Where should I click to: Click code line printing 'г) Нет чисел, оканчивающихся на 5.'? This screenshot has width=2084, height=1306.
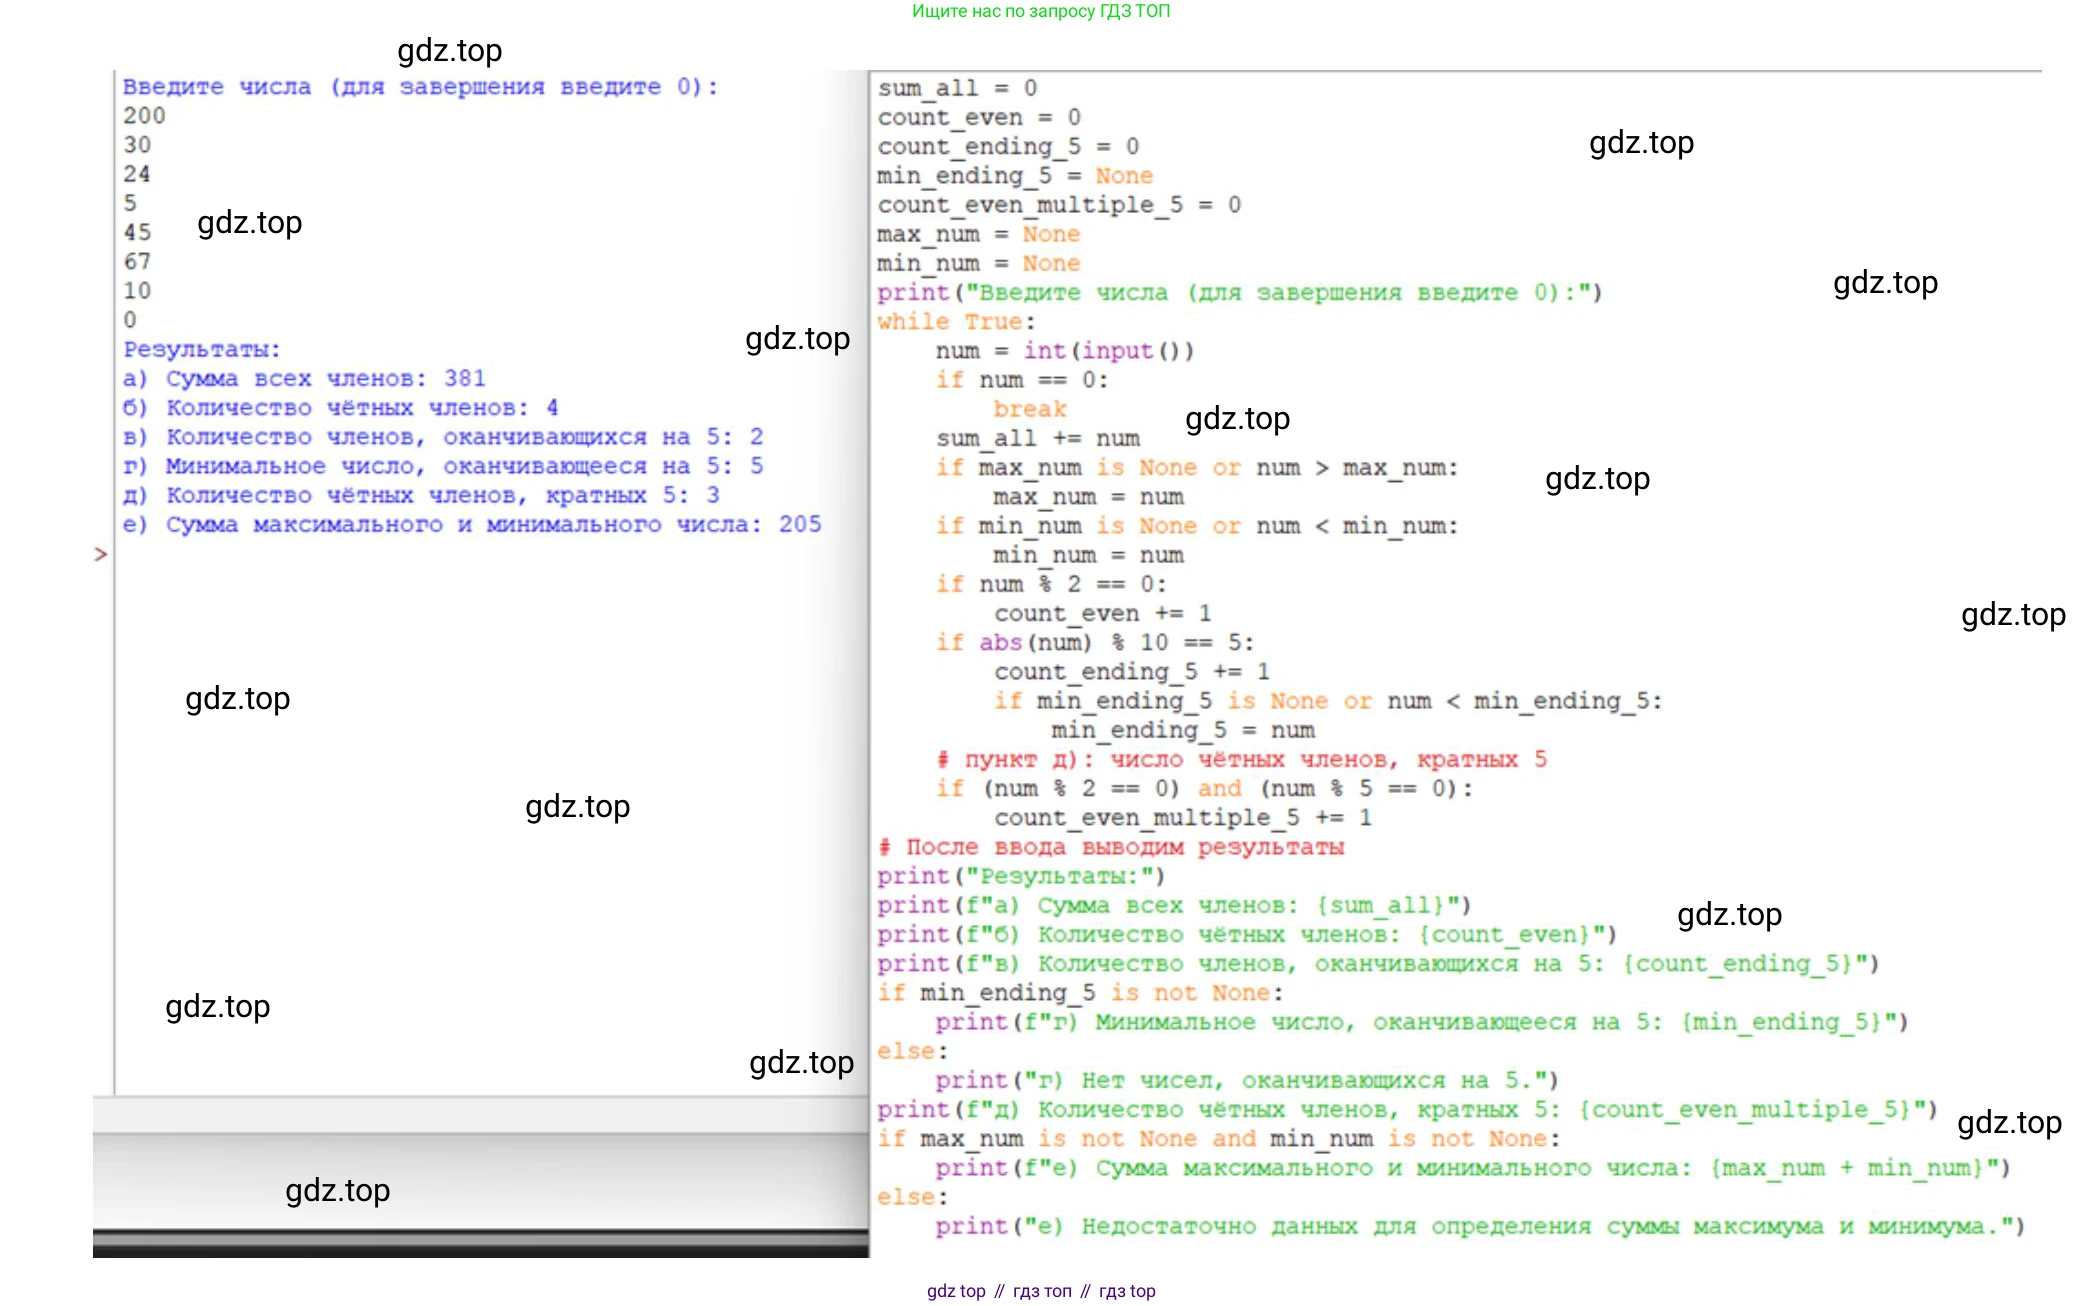click(x=1247, y=1081)
